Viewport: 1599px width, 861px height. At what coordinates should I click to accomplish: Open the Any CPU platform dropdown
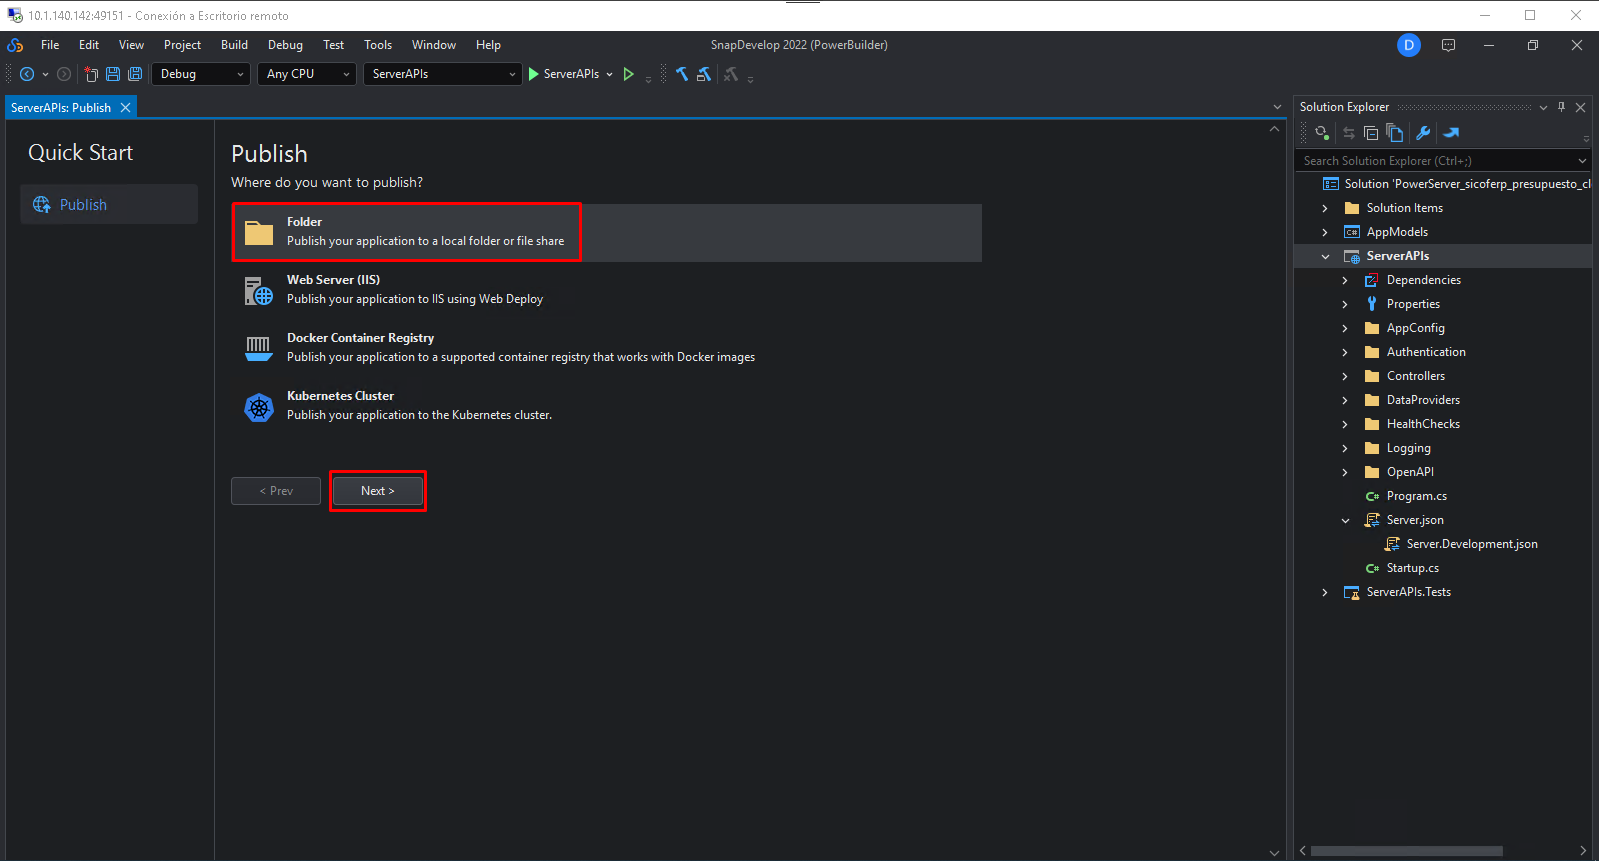point(307,74)
